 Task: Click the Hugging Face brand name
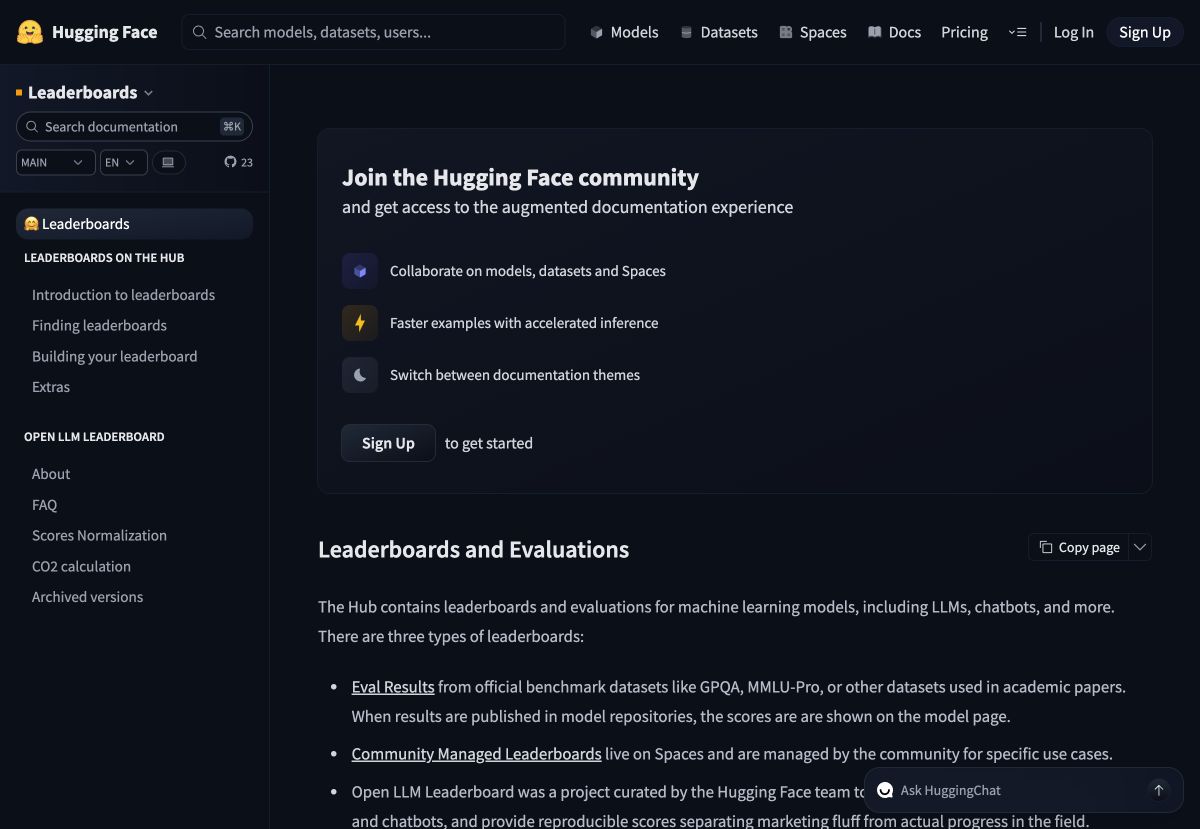tap(104, 32)
